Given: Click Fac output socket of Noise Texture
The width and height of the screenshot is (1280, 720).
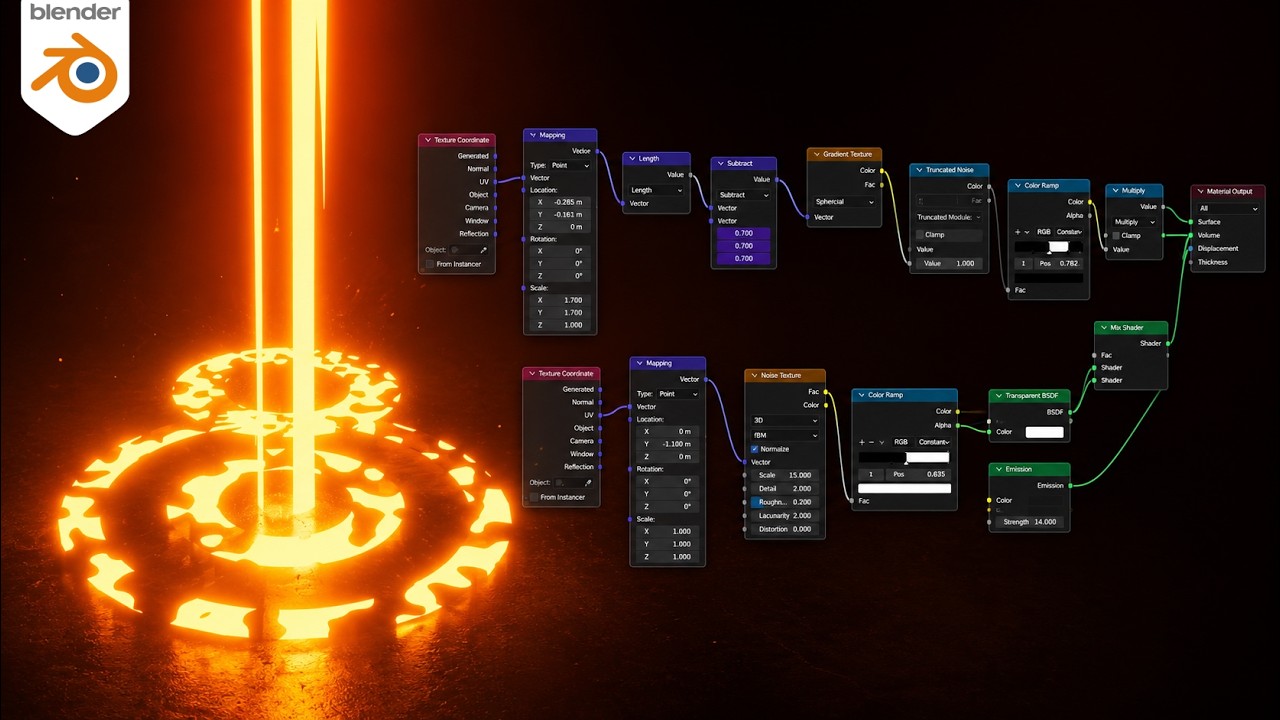Looking at the screenshot, I should (825, 392).
